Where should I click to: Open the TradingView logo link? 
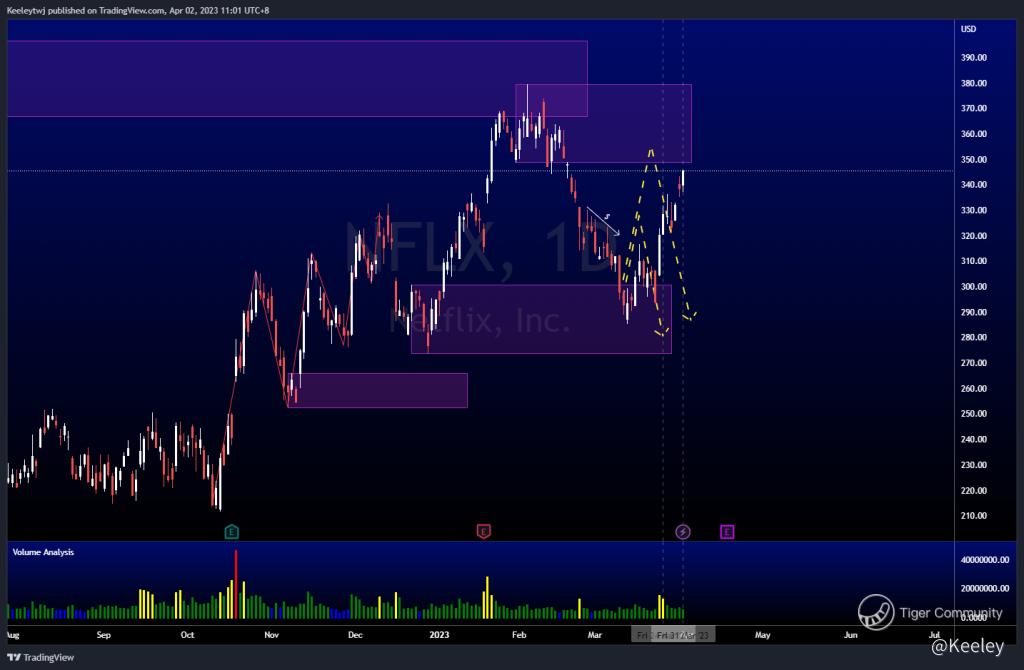click(x=40, y=658)
